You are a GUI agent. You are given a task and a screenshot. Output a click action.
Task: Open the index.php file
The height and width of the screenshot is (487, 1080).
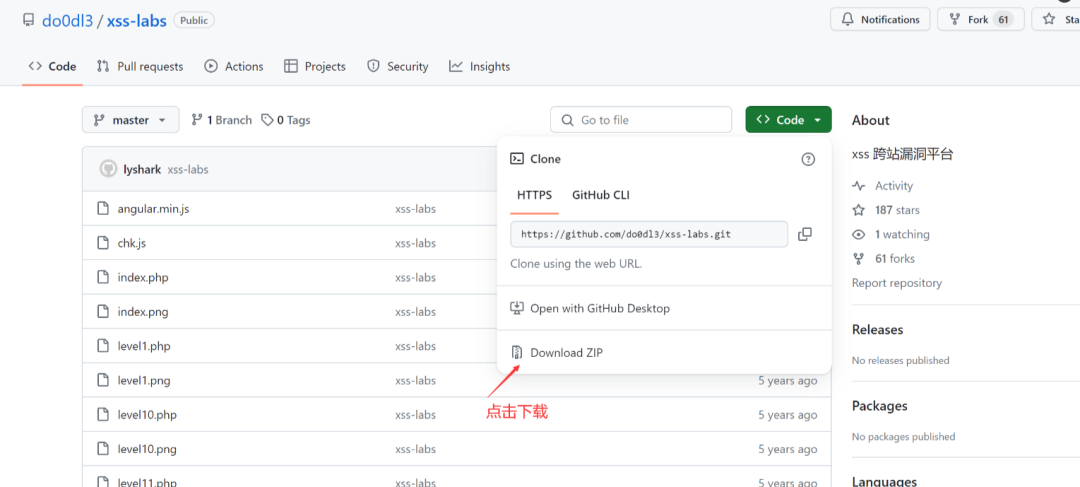(x=143, y=278)
